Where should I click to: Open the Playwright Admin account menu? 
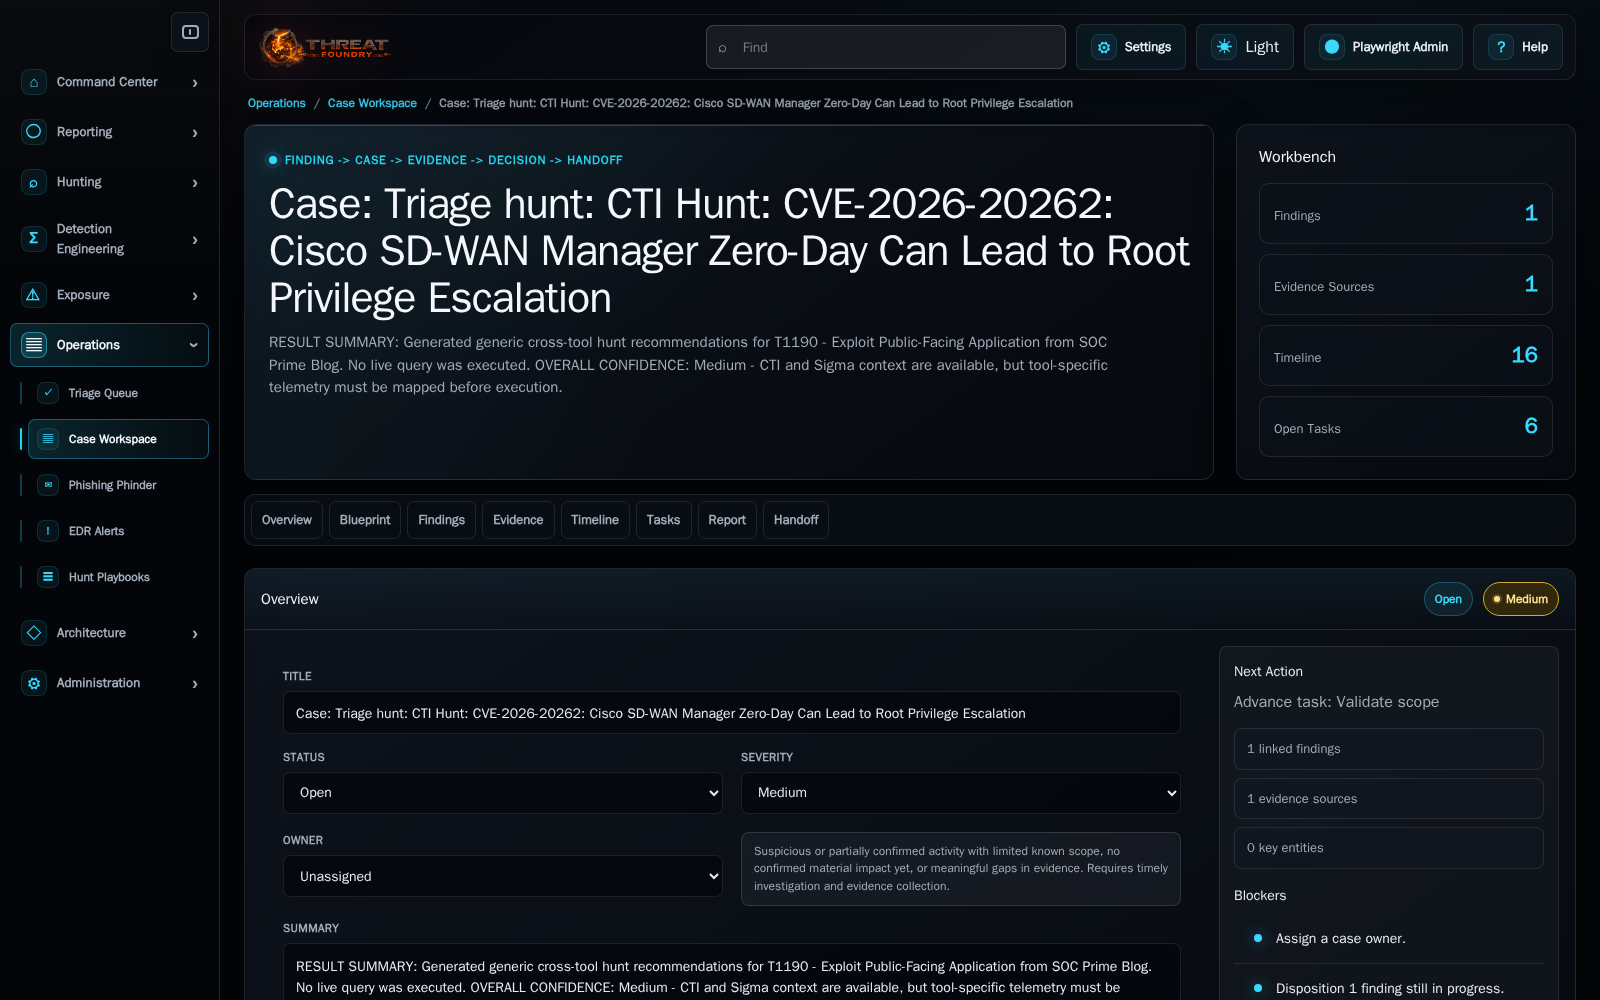[x=1383, y=47]
